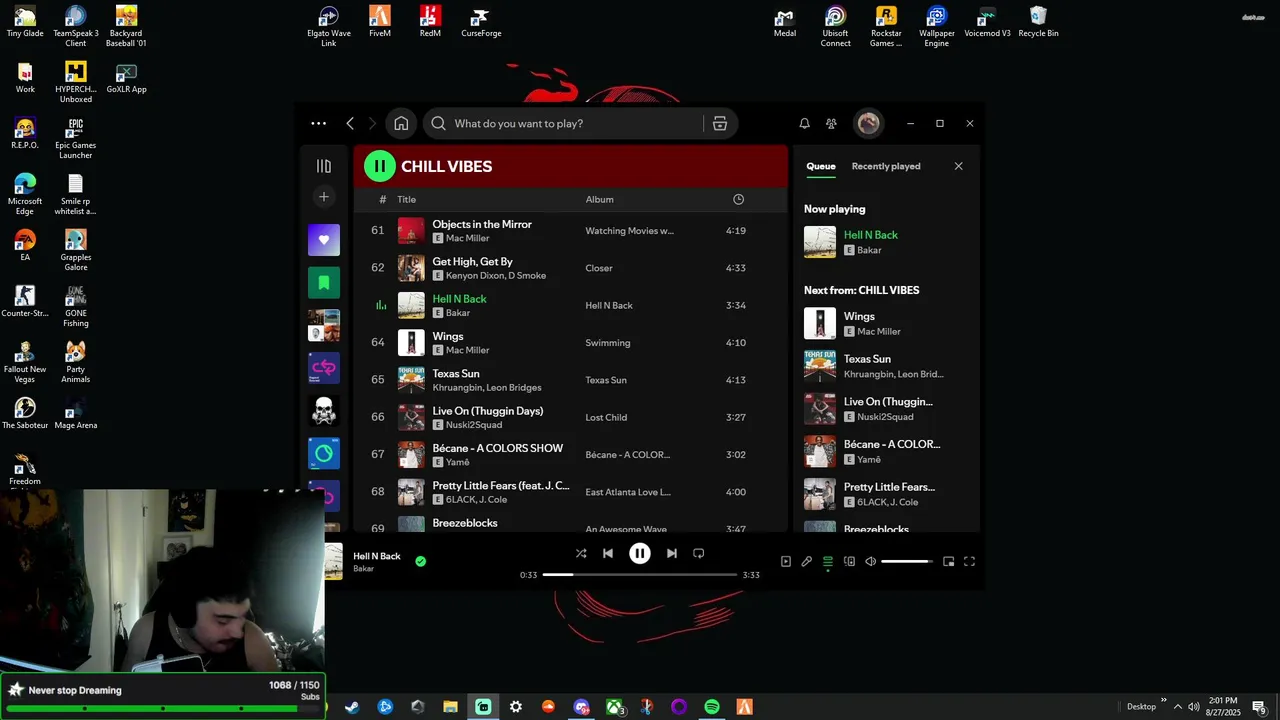Select Bécane - A COLORS SHOW track row

[571, 455]
